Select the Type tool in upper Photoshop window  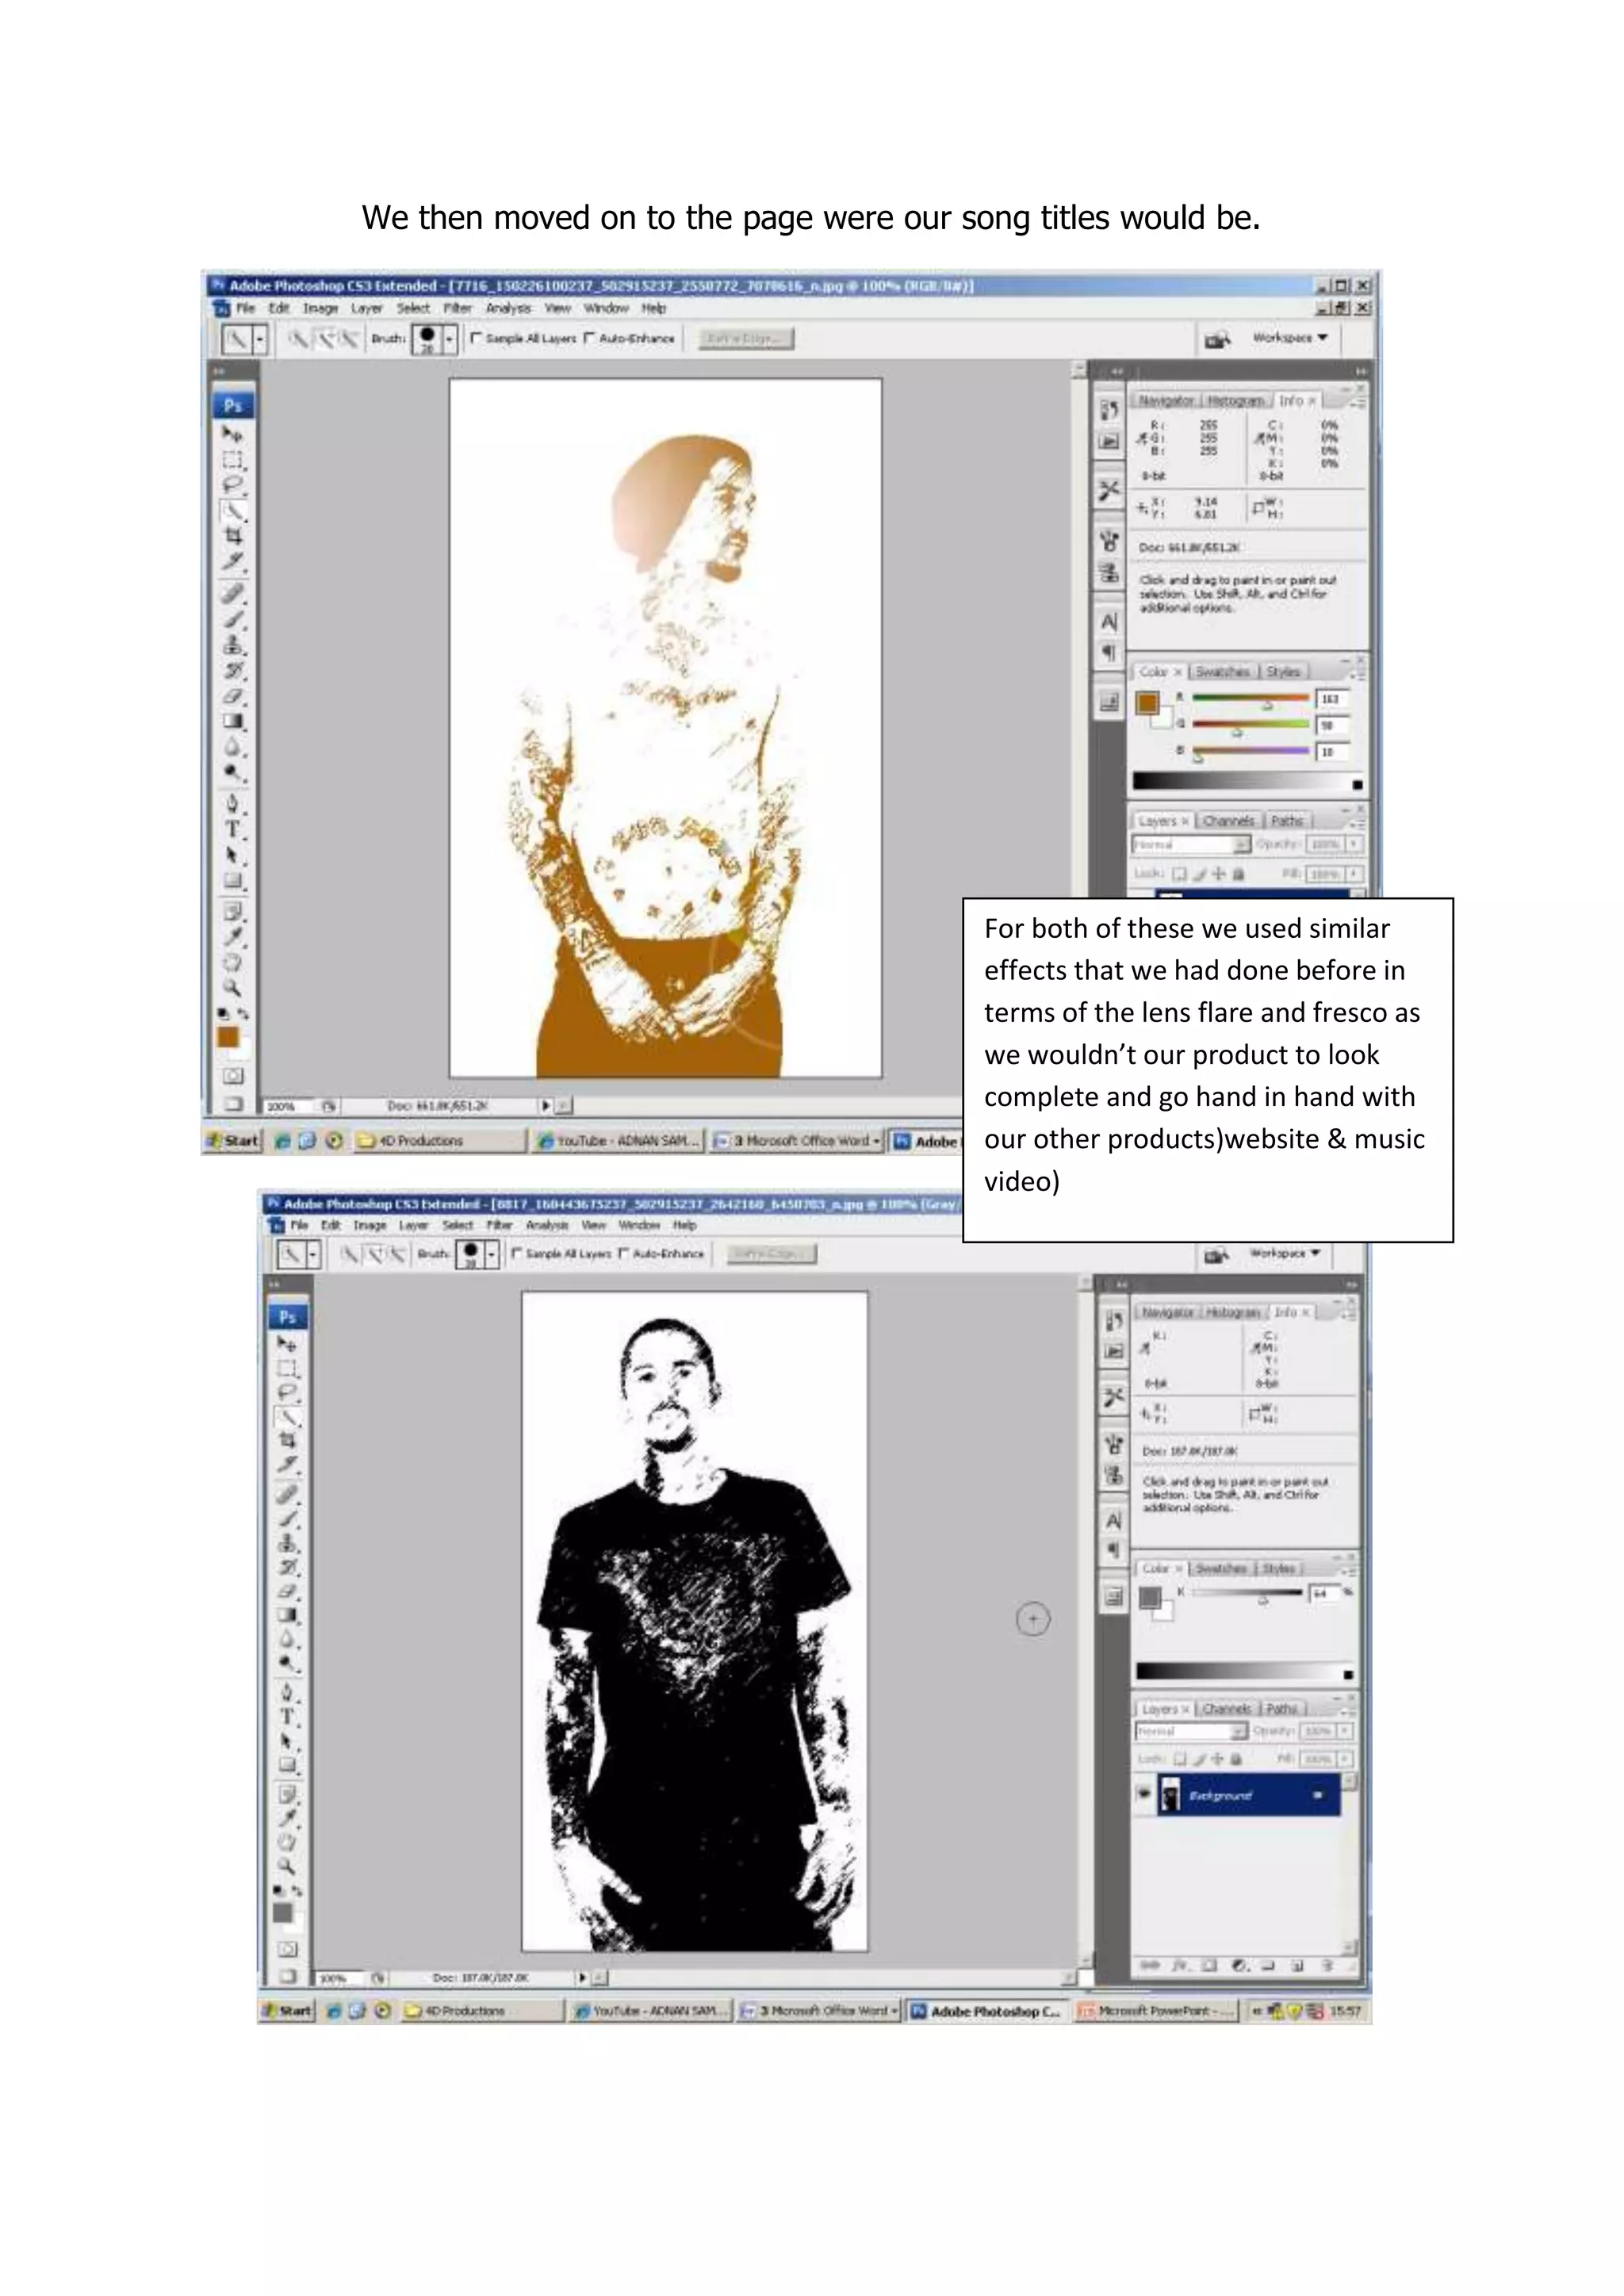232,829
